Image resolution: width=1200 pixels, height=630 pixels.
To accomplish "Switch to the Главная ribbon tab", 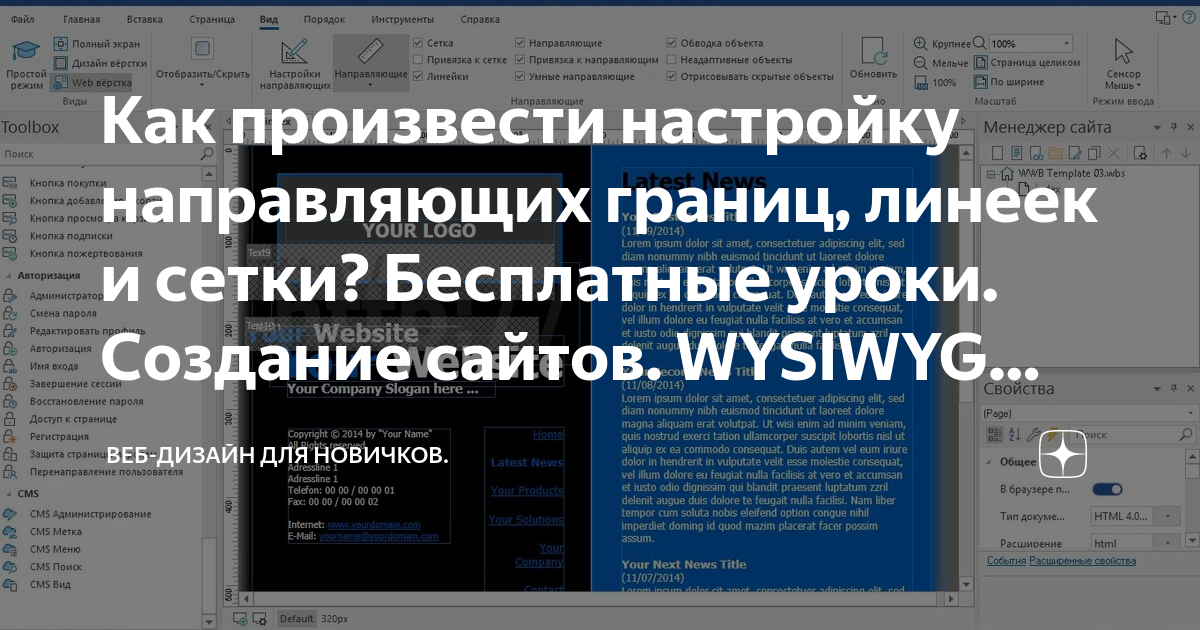I will pyautogui.click(x=82, y=19).
